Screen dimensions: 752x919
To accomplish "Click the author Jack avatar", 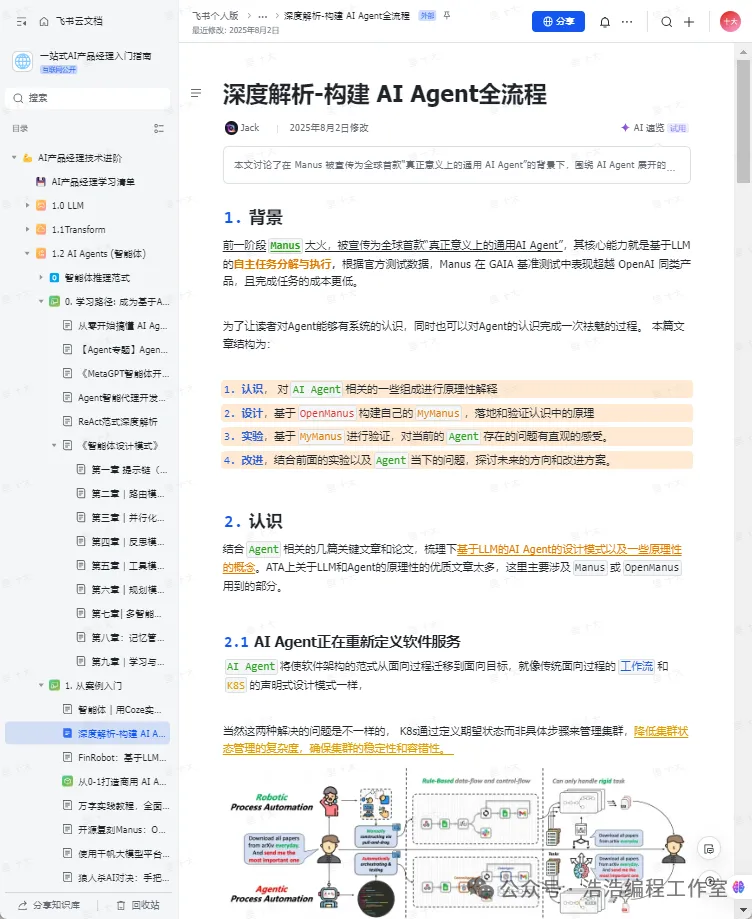I will 232,128.
